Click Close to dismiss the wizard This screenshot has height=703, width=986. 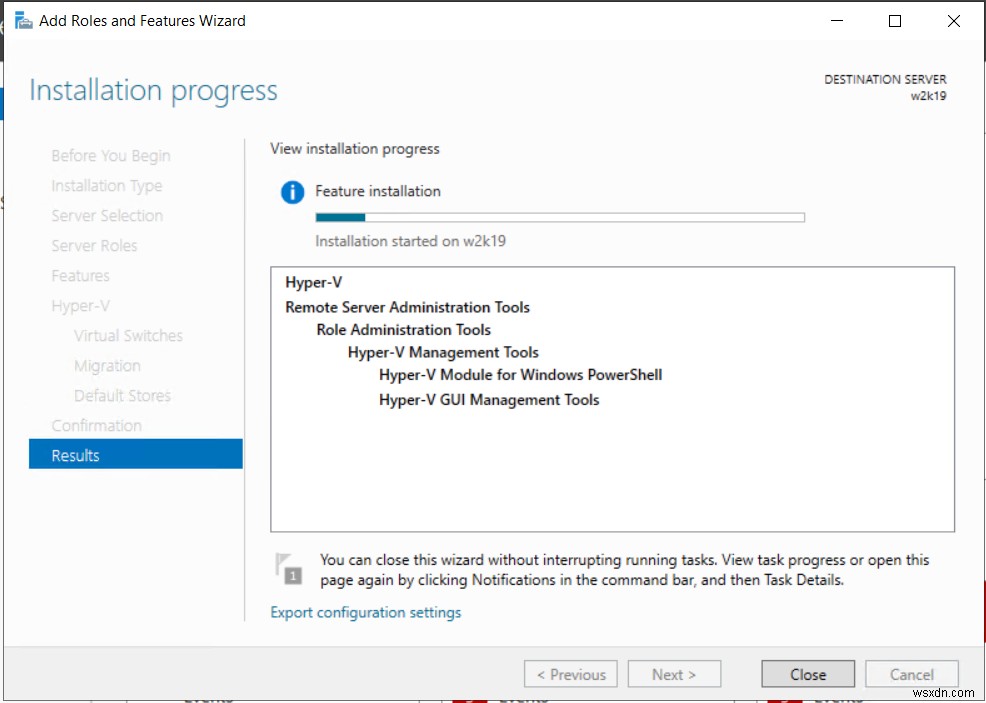(807, 673)
